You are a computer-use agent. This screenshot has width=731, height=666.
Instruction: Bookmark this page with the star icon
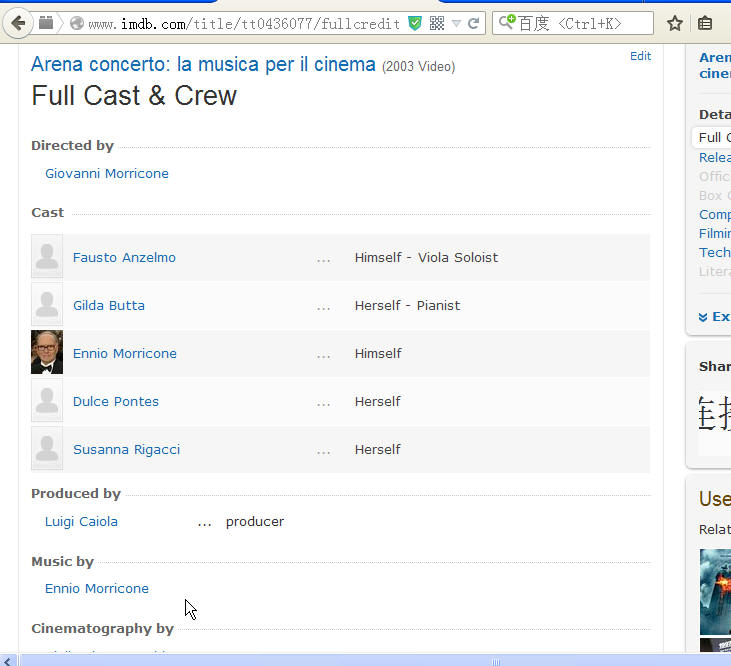[675, 23]
